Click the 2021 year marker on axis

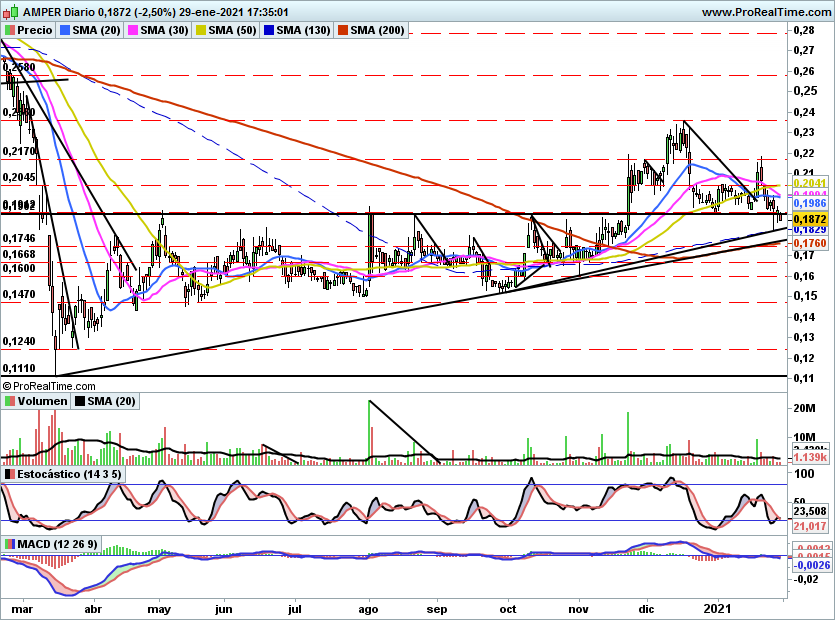click(716, 609)
